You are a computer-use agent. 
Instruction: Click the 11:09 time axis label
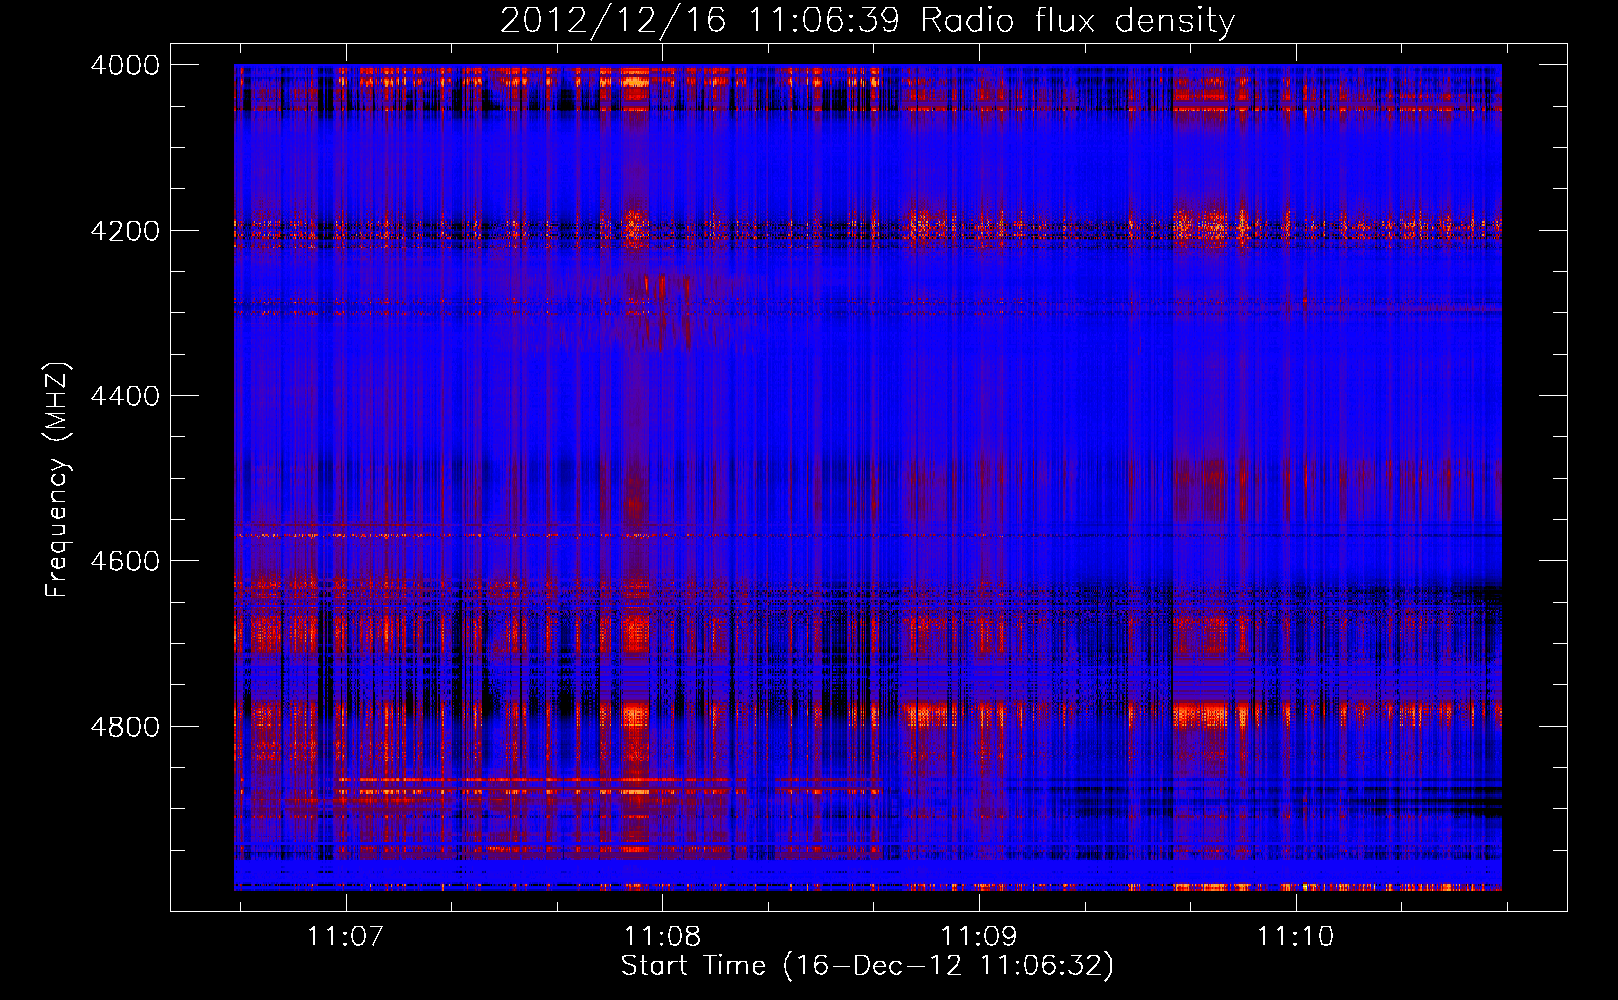point(979,936)
